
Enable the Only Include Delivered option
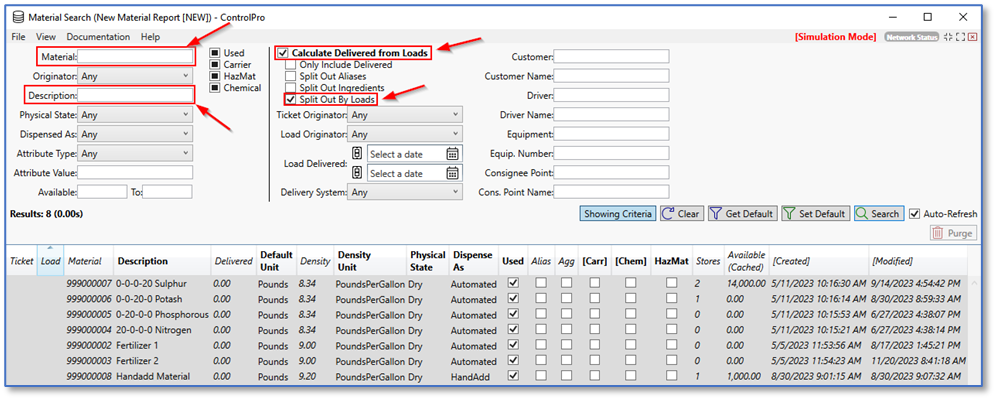(290, 65)
